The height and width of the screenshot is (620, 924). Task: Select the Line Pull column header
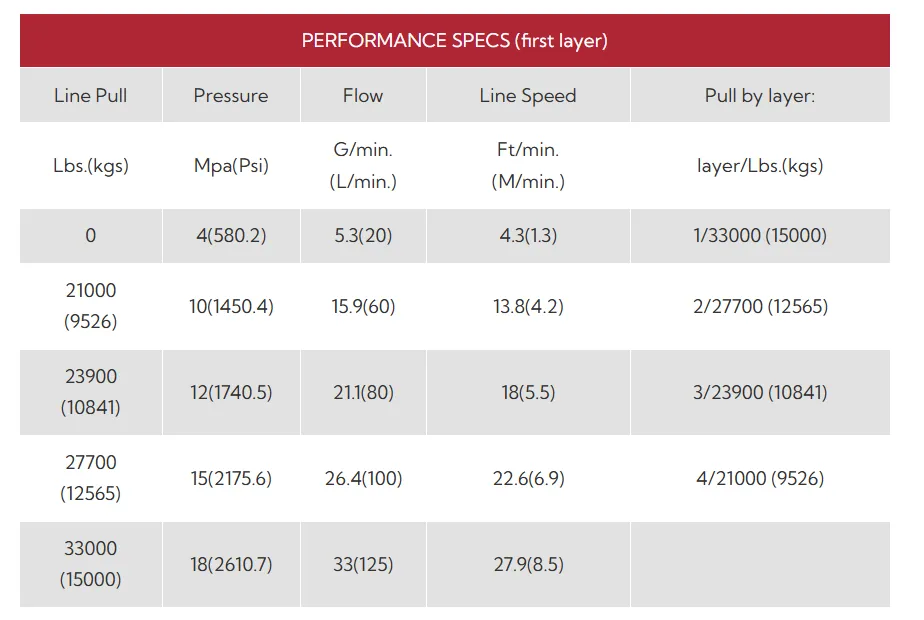(x=91, y=95)
